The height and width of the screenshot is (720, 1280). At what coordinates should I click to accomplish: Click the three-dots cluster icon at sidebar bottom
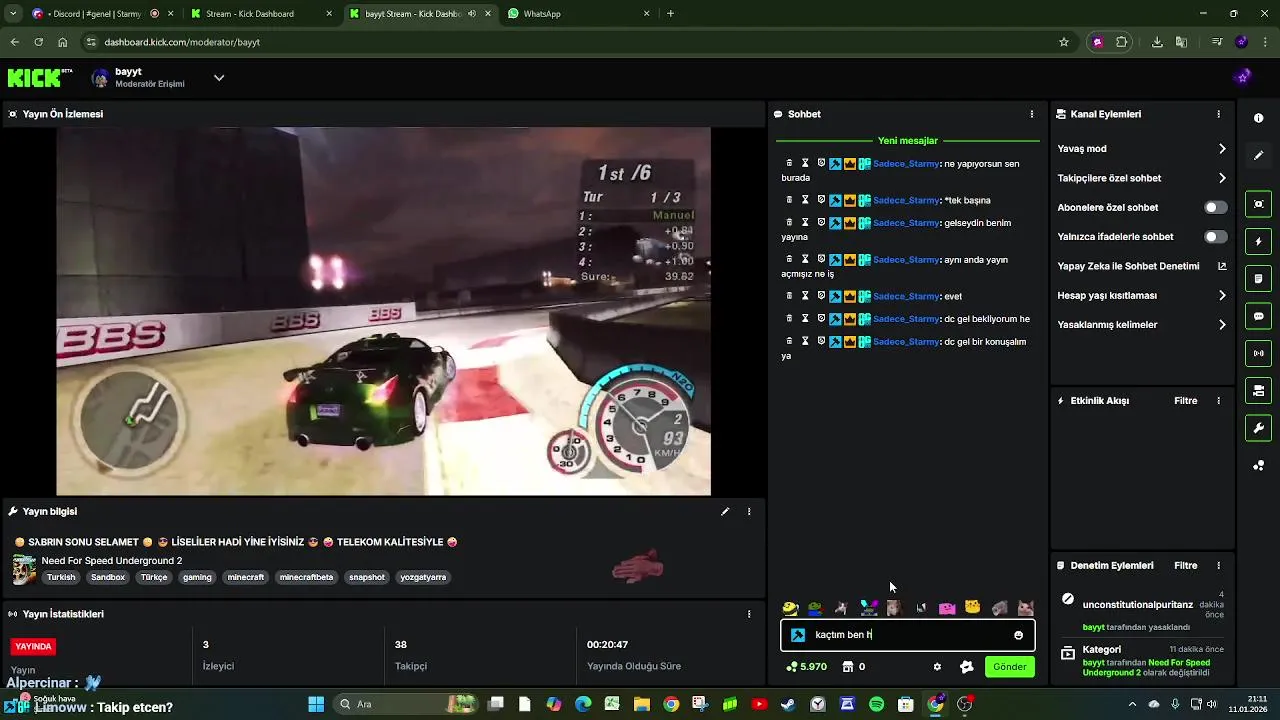(x=1258, y=466)
